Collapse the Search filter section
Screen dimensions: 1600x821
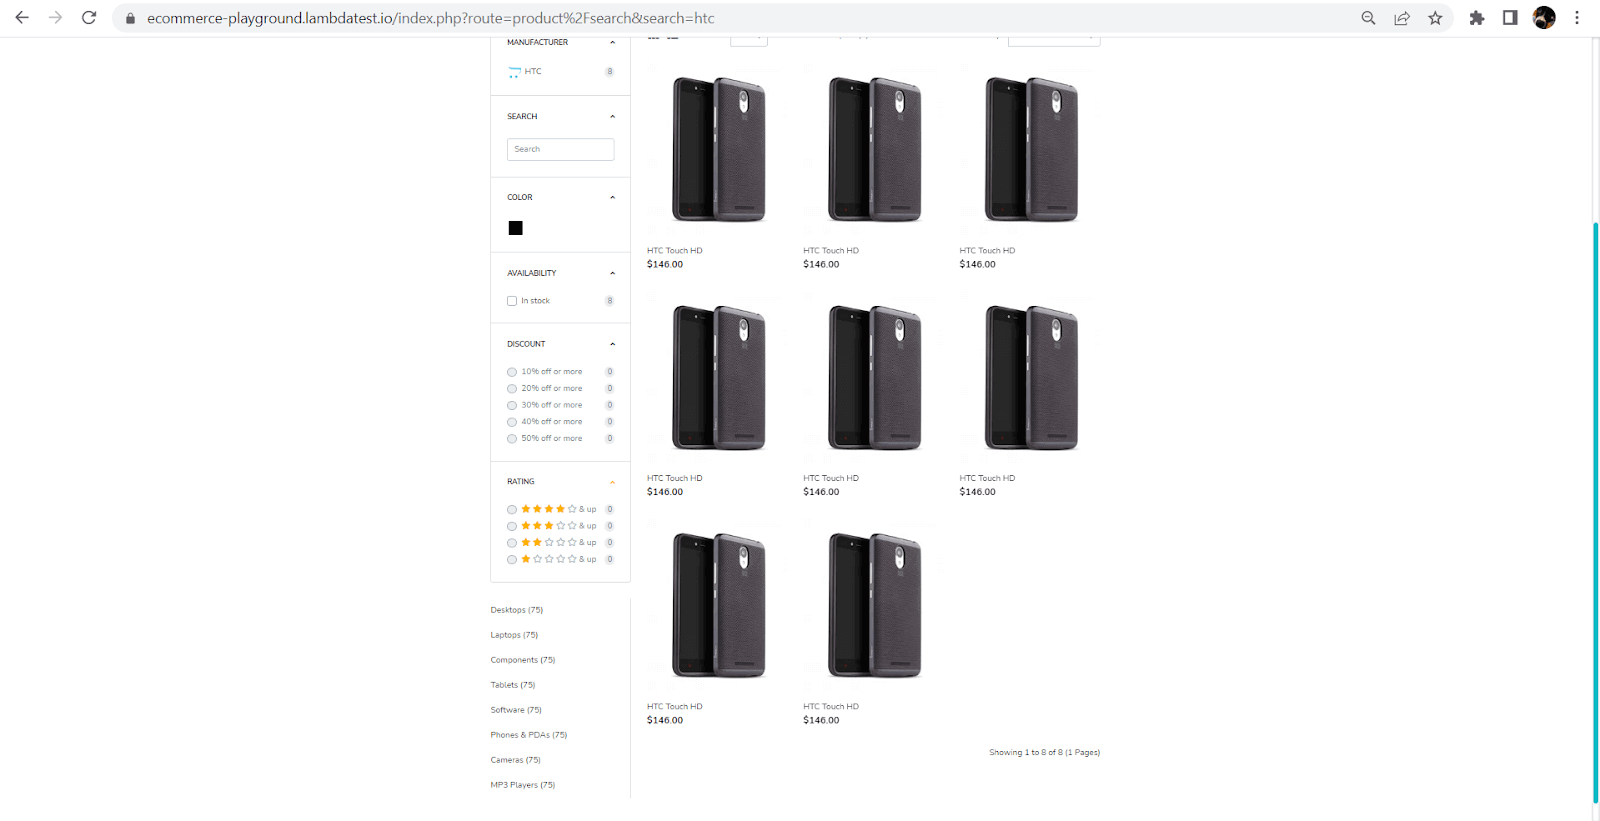click(612, 116)
